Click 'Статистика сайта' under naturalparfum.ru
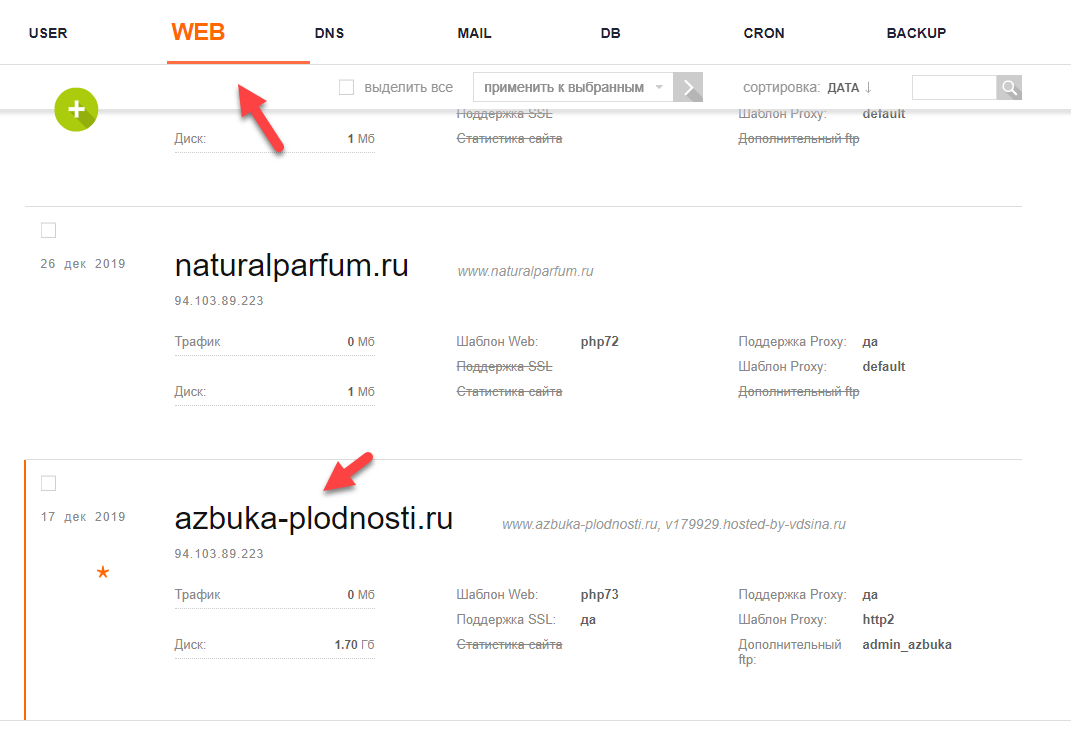This screenshot has width=1071, height=753. (510, 392)
